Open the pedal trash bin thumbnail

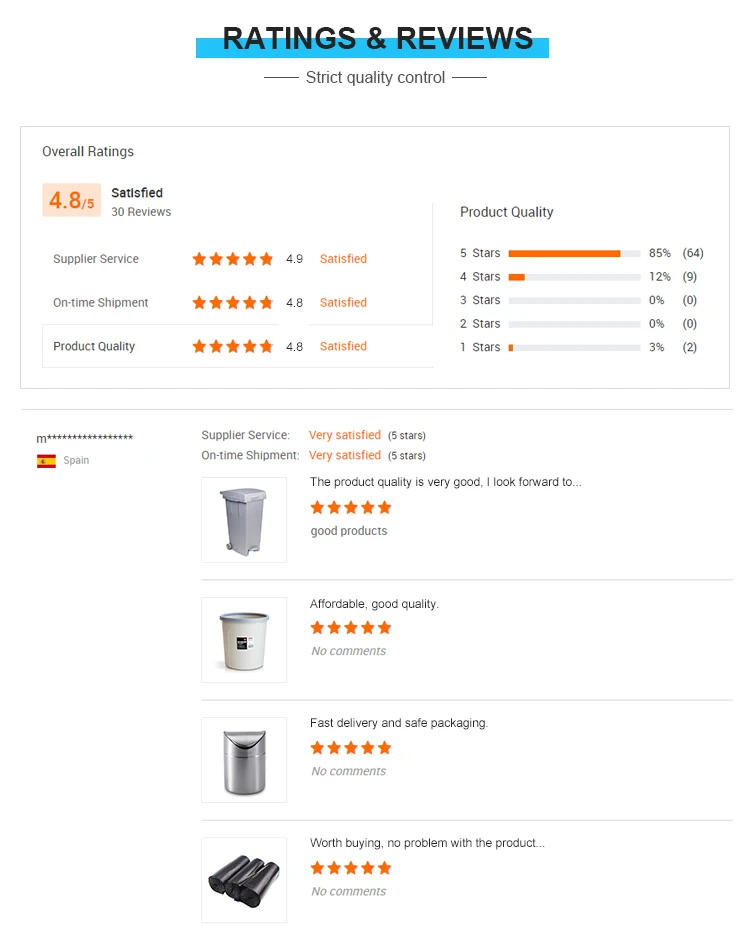tap(244, 520)
